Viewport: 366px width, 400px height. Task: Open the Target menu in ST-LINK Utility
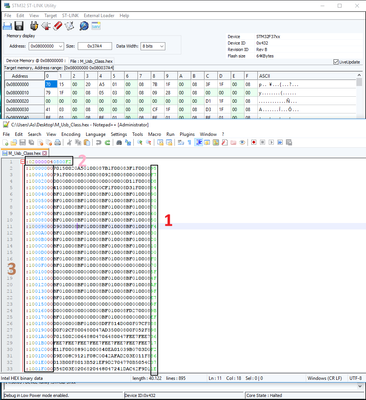click(x=50, y=16)
